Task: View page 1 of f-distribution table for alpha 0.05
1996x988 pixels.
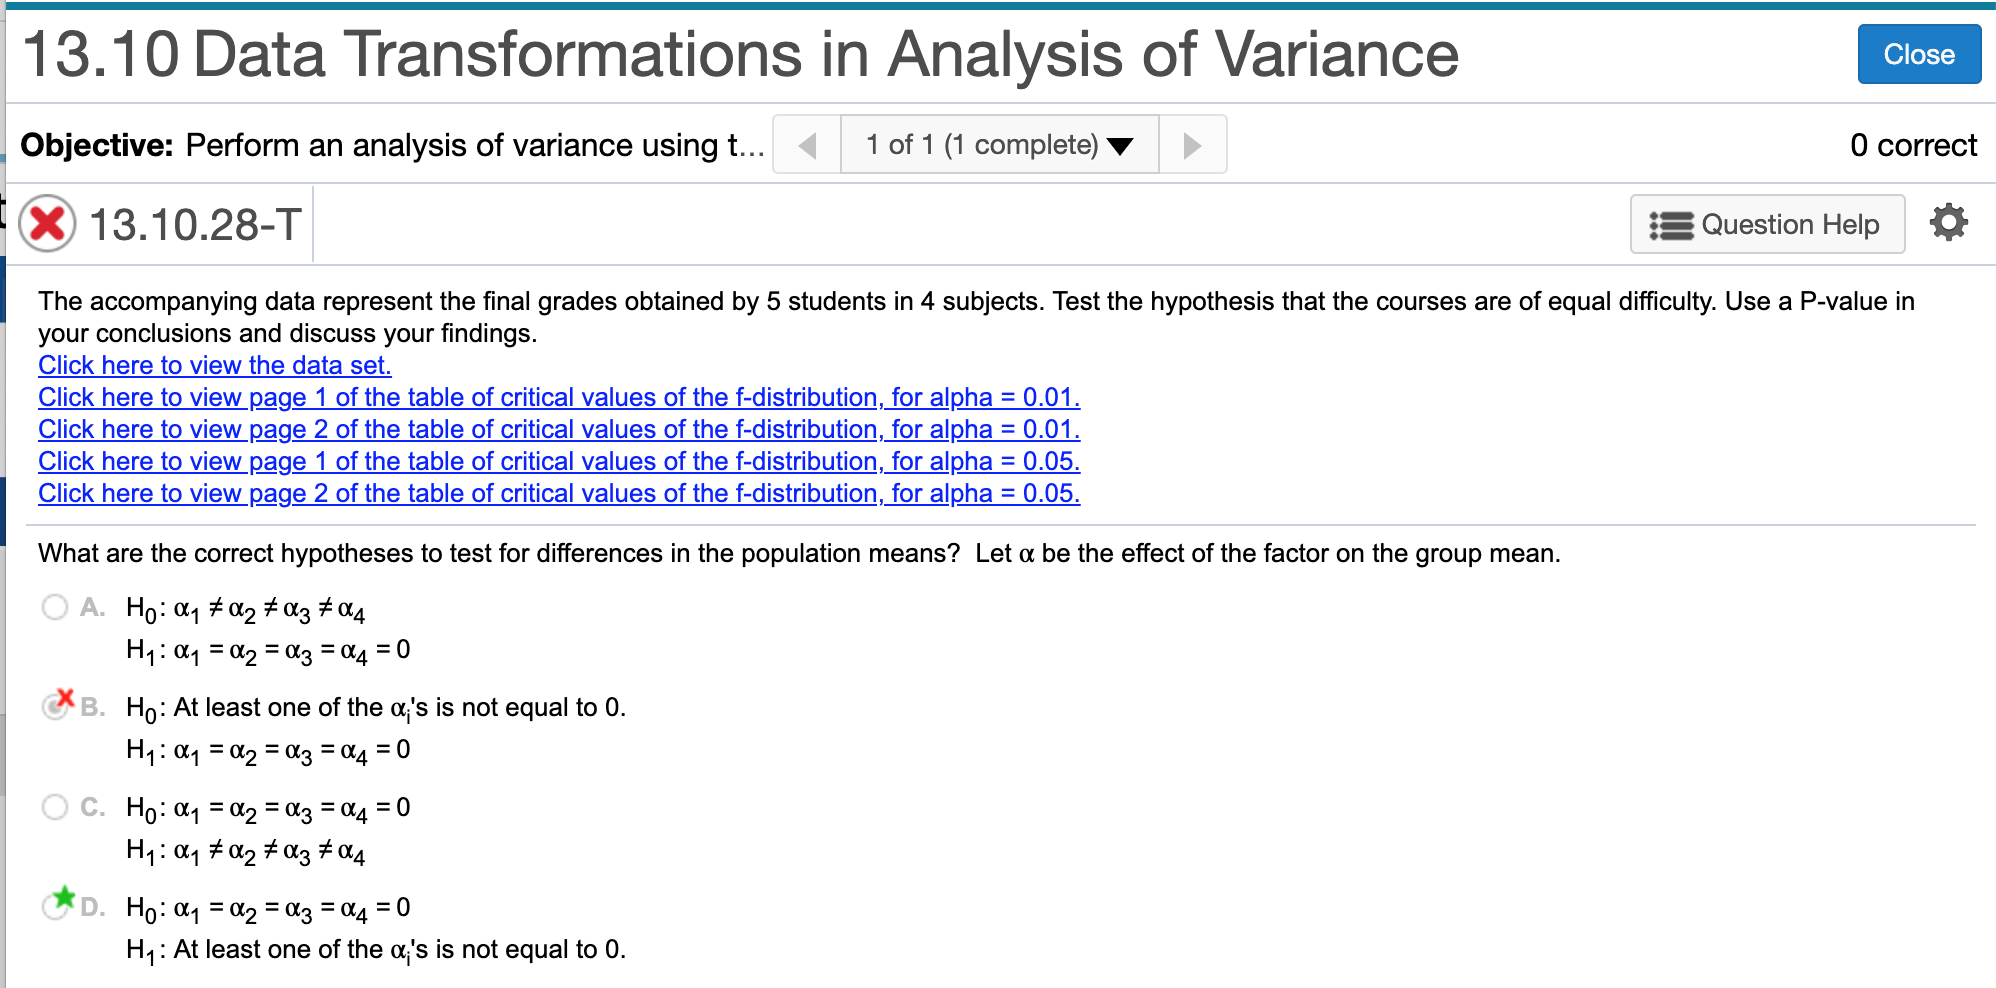Action: click(559, 461)
